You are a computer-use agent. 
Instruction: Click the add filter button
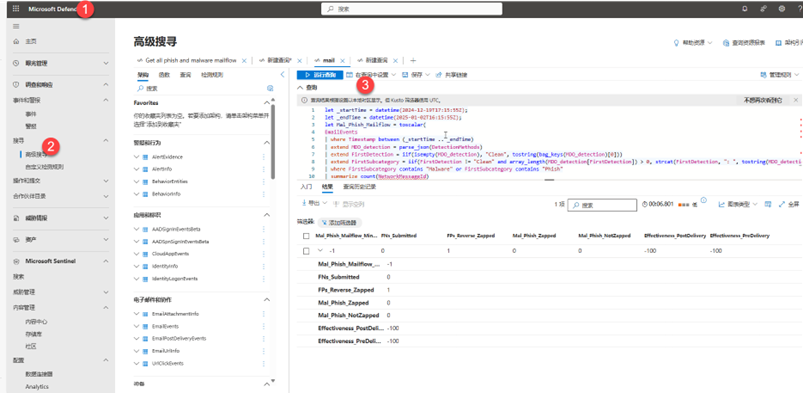pos(339,222)
